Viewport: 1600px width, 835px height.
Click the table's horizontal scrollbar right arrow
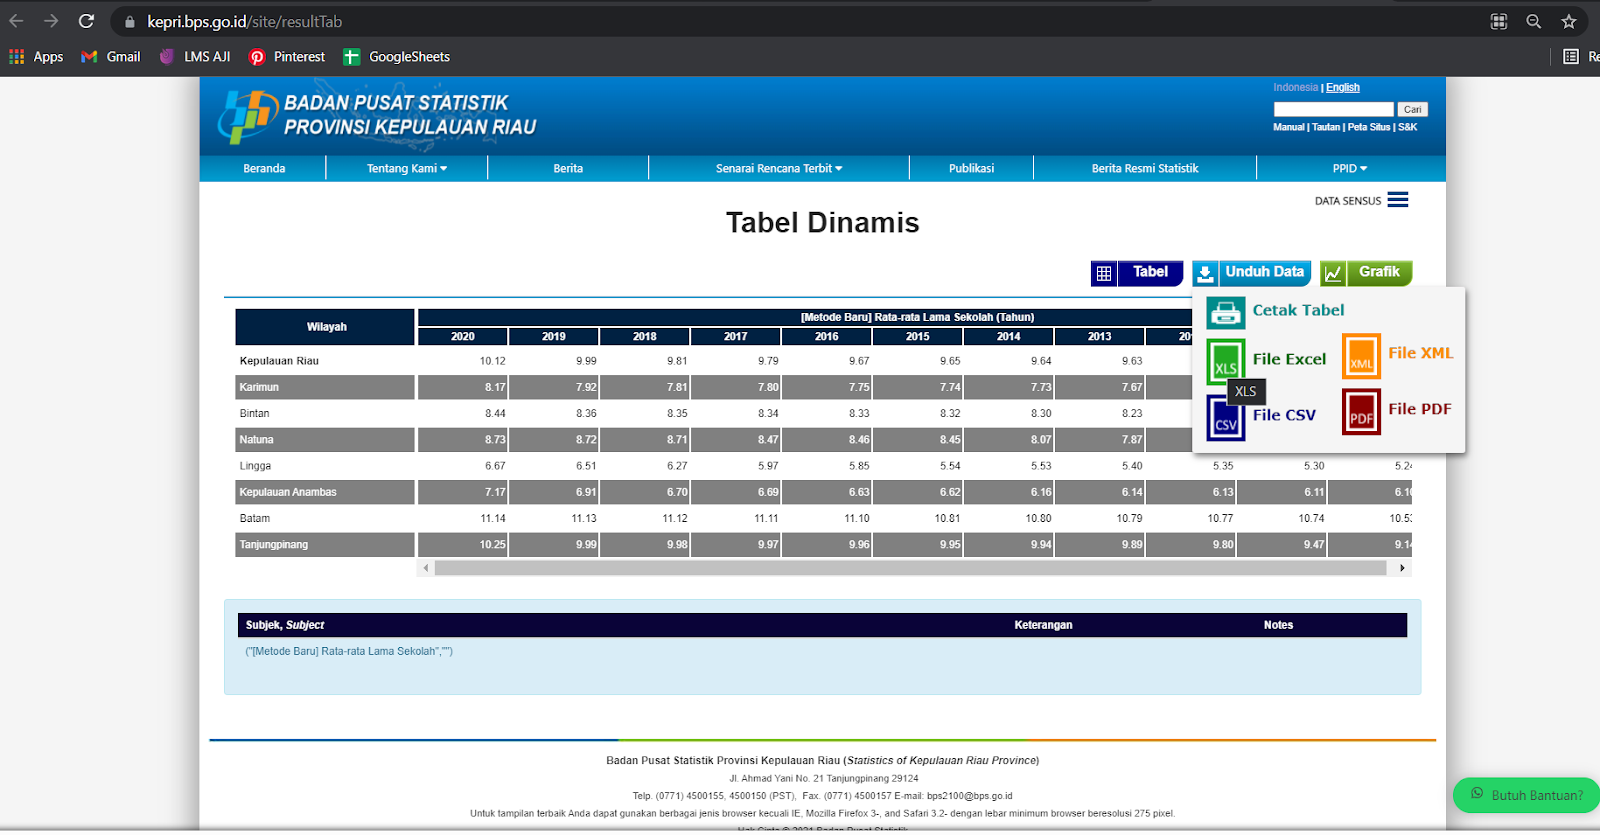(1402, 568)
